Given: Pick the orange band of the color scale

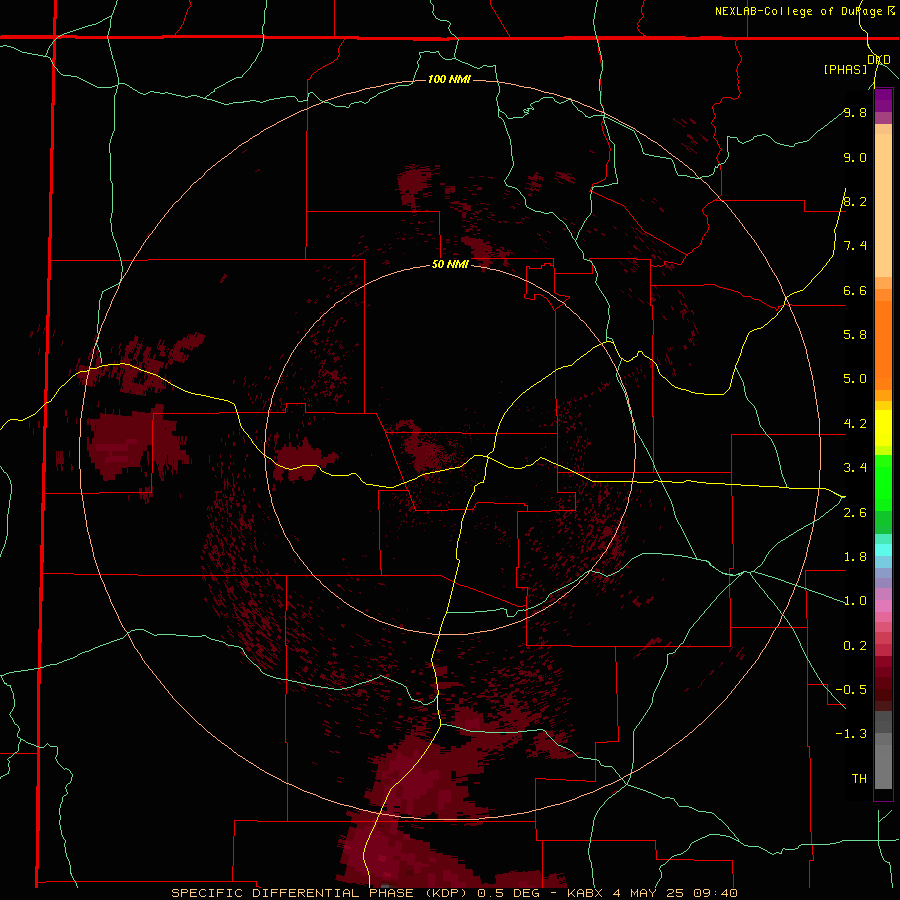Looking at the screenshot, I should [x=883, y=344].
